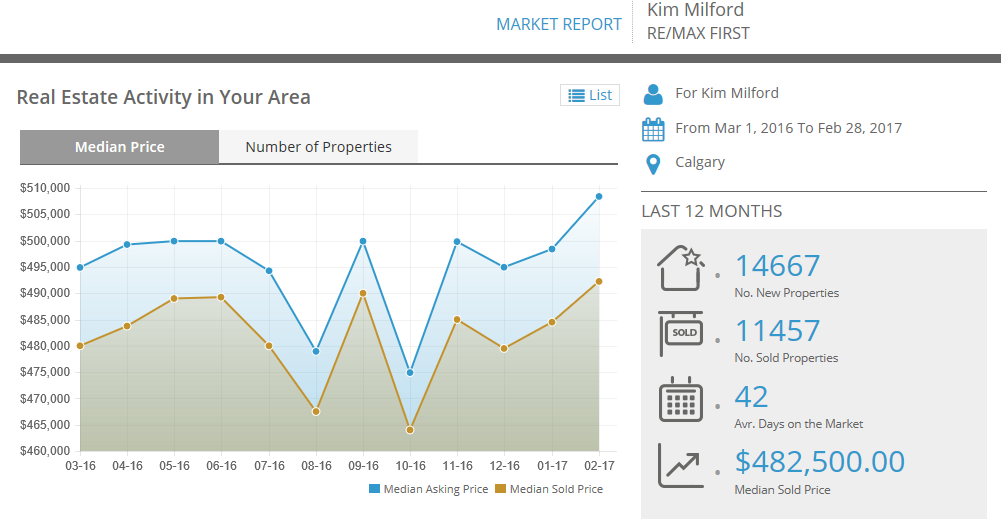Click the 02-17 asking price data point
This screenshot has width=1001, height=519.
(599, 196)
